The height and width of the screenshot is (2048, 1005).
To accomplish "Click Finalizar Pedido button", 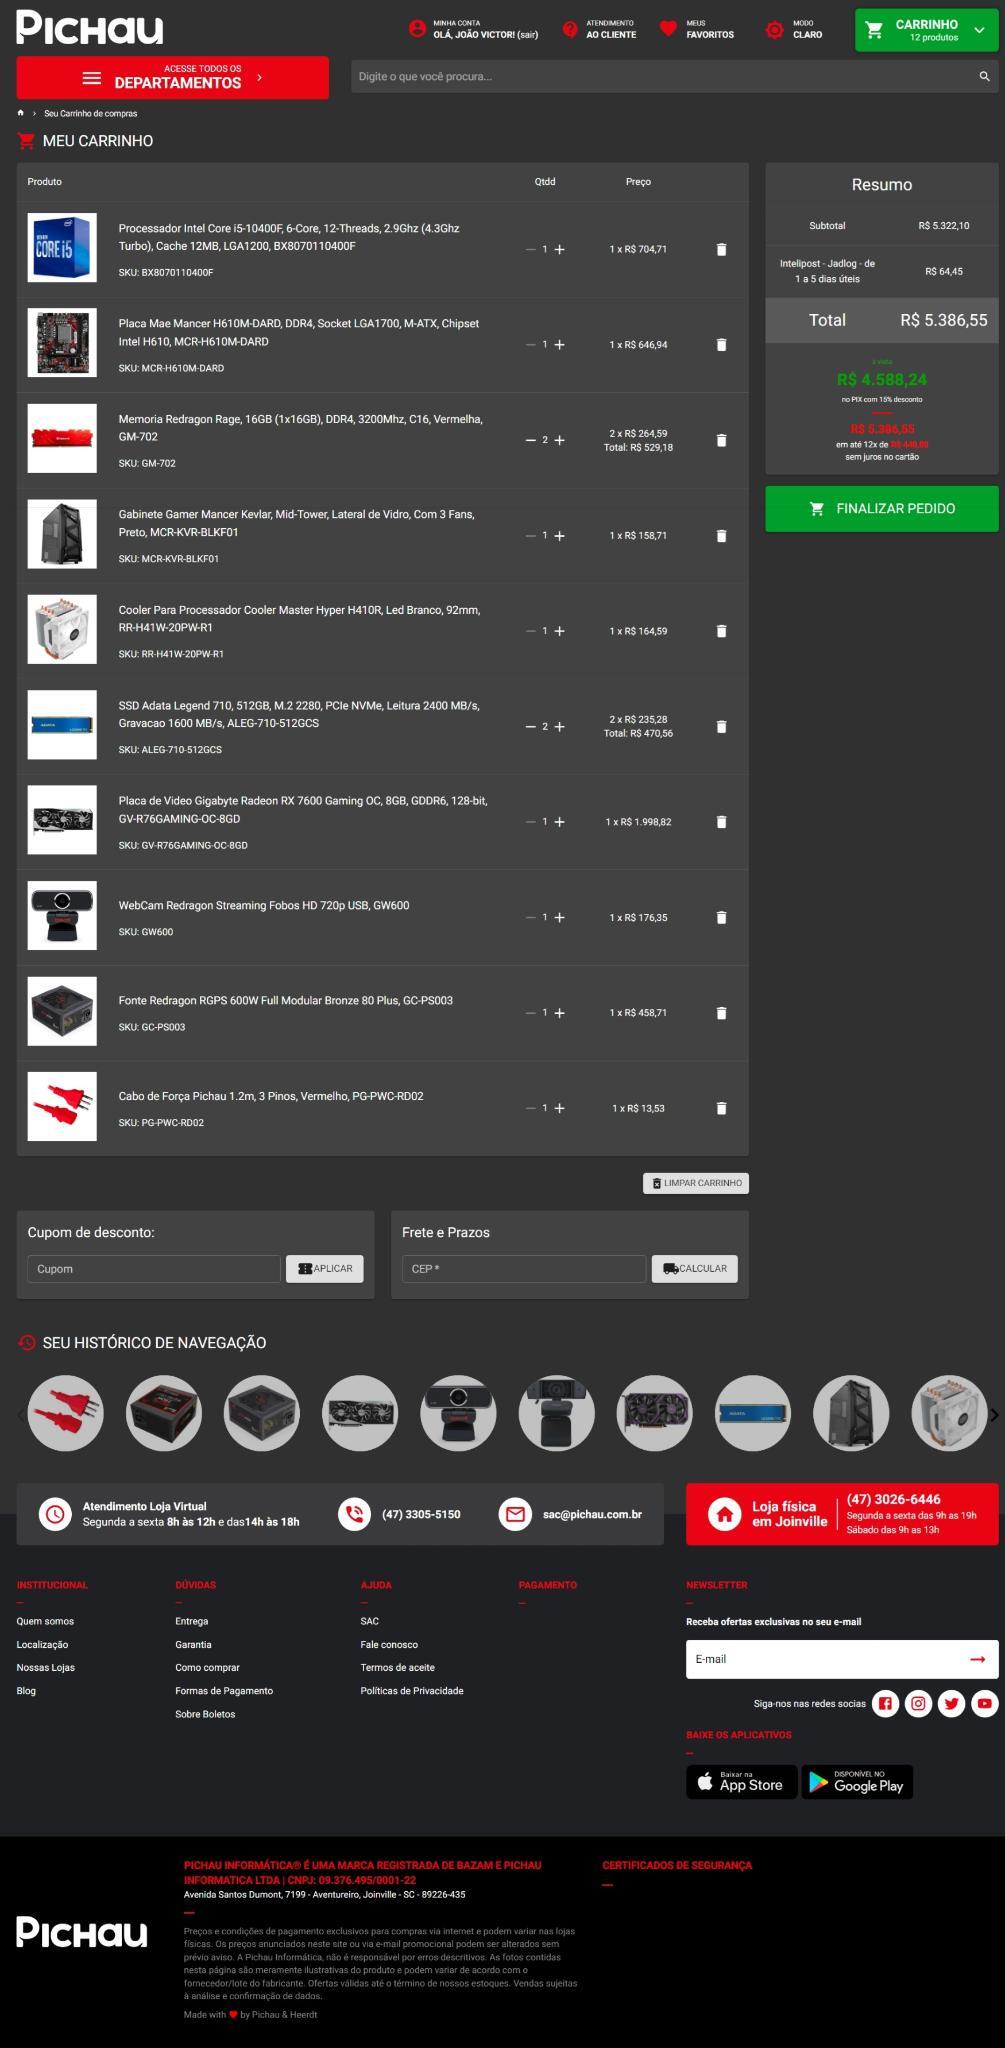I will [x=881, y=509].
